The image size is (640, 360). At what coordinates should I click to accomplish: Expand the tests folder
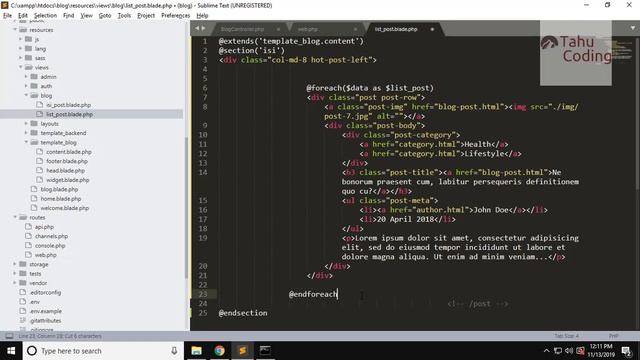tap(15, 274)
